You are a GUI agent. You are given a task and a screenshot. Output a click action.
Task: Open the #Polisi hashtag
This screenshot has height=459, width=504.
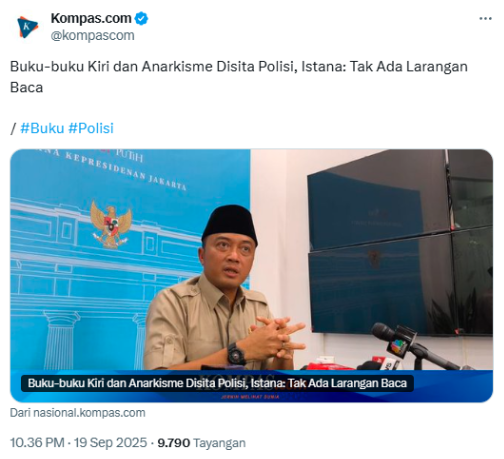[x=91, y=128]
